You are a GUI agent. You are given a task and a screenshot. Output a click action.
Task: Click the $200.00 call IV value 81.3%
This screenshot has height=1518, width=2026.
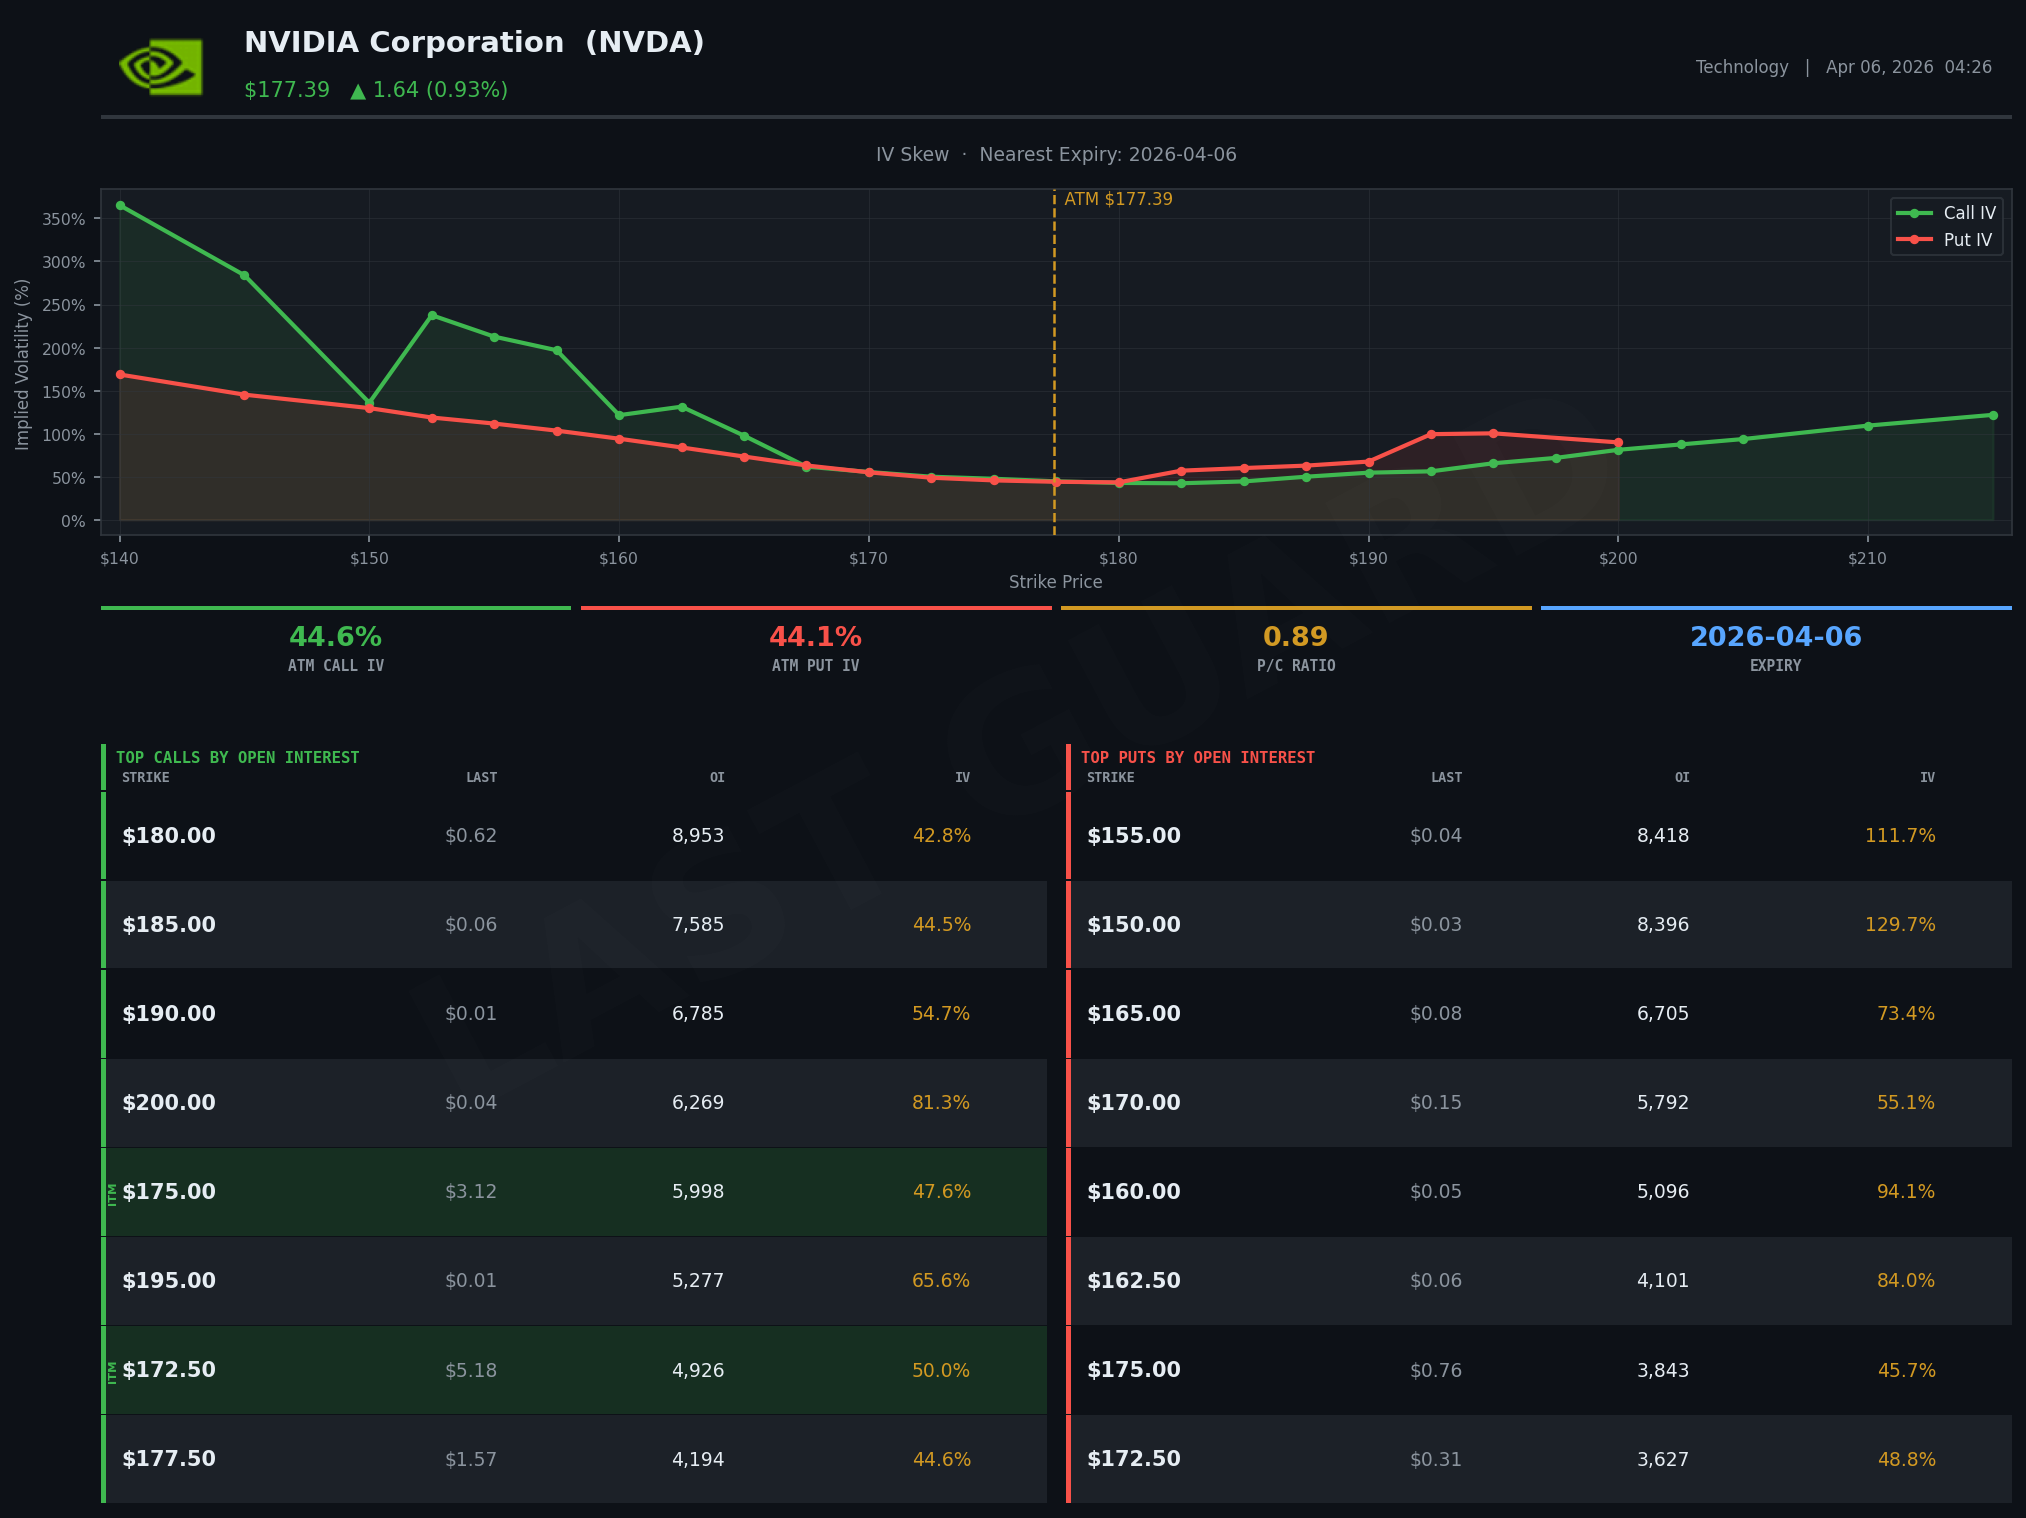pyautogui.click(x=940, y=1103)
